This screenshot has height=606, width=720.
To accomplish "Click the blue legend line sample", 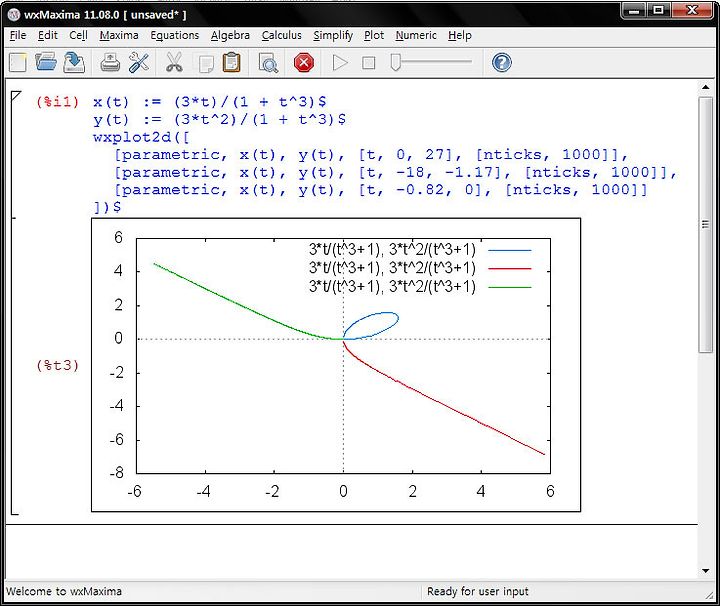I will coord(509,251).
